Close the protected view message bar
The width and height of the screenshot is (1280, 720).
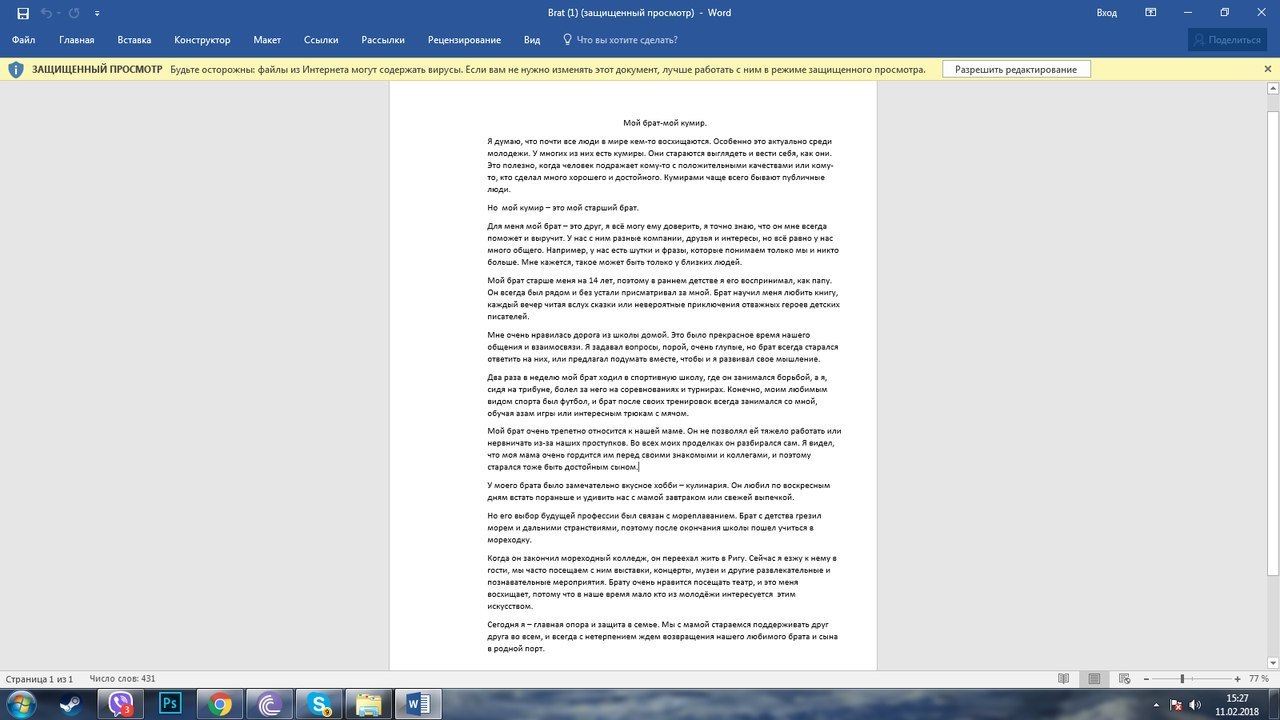click(x=1268, y=69)
